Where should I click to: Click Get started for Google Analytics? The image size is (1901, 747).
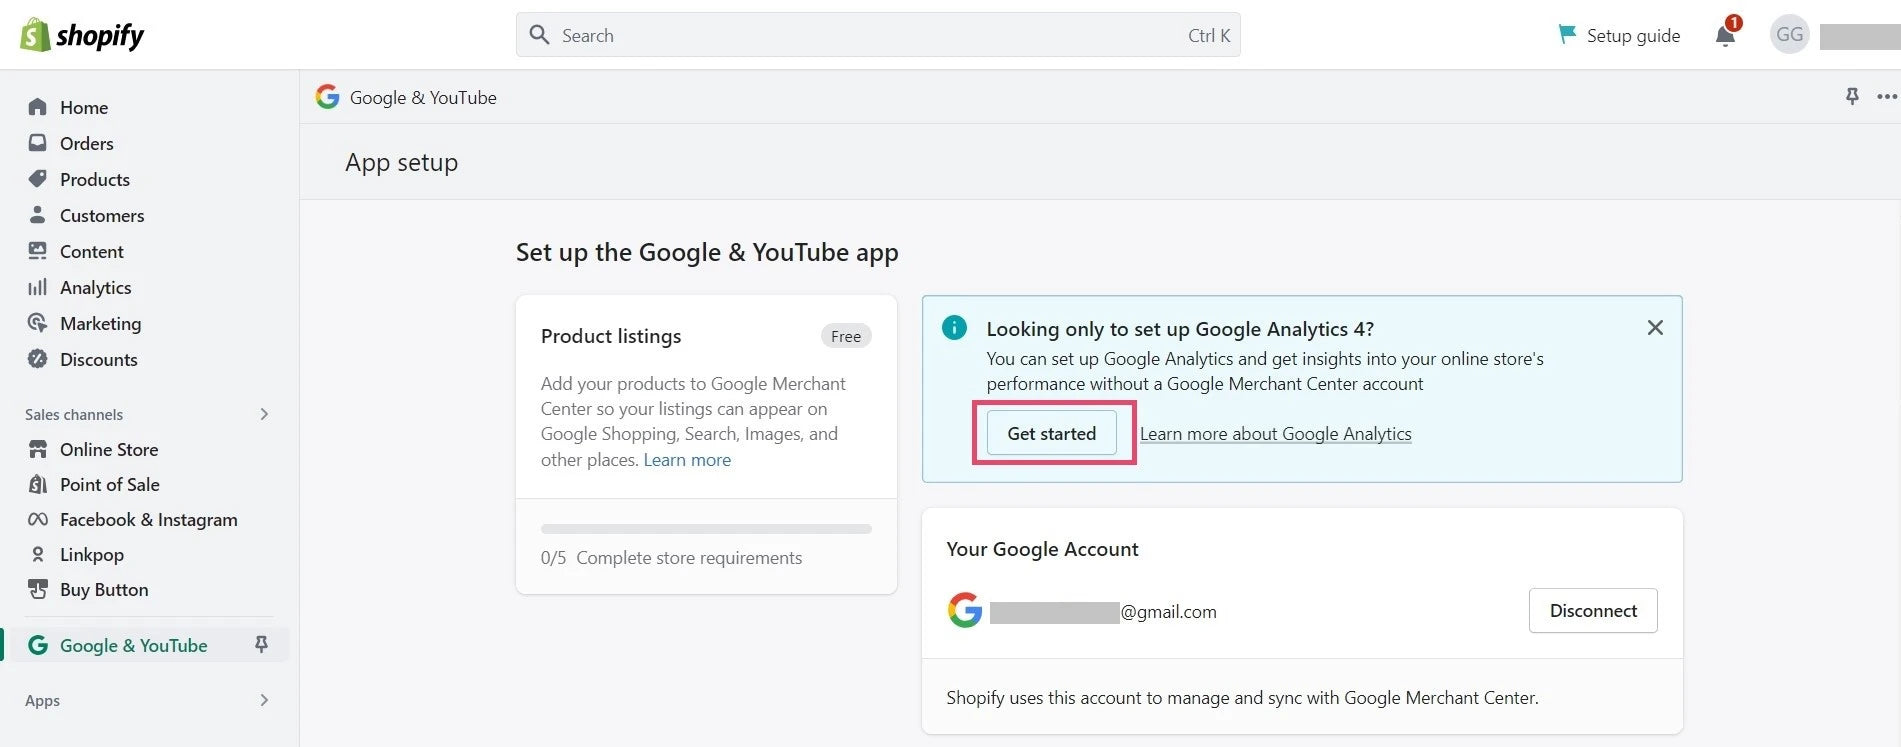pos(1052,433)
